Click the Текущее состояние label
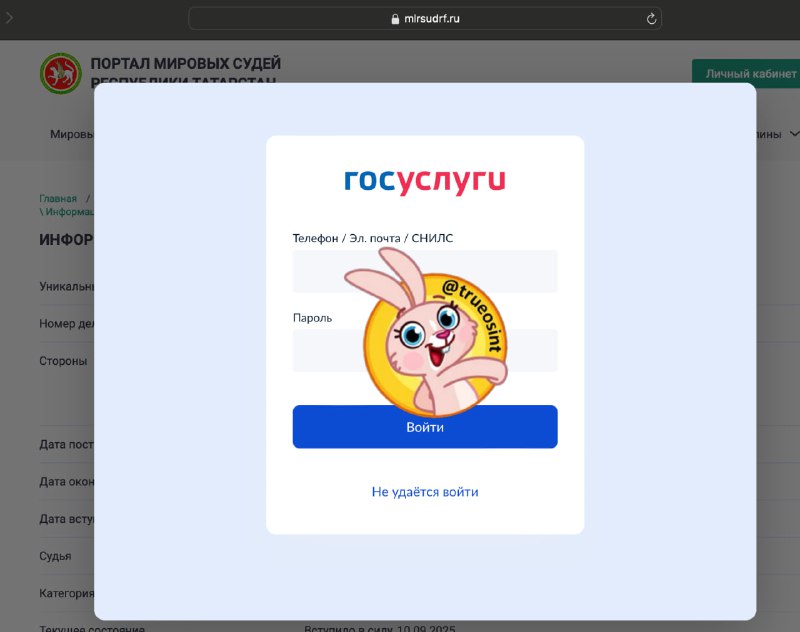This screenshot has height=632, width=800. (x=92, y=628)
